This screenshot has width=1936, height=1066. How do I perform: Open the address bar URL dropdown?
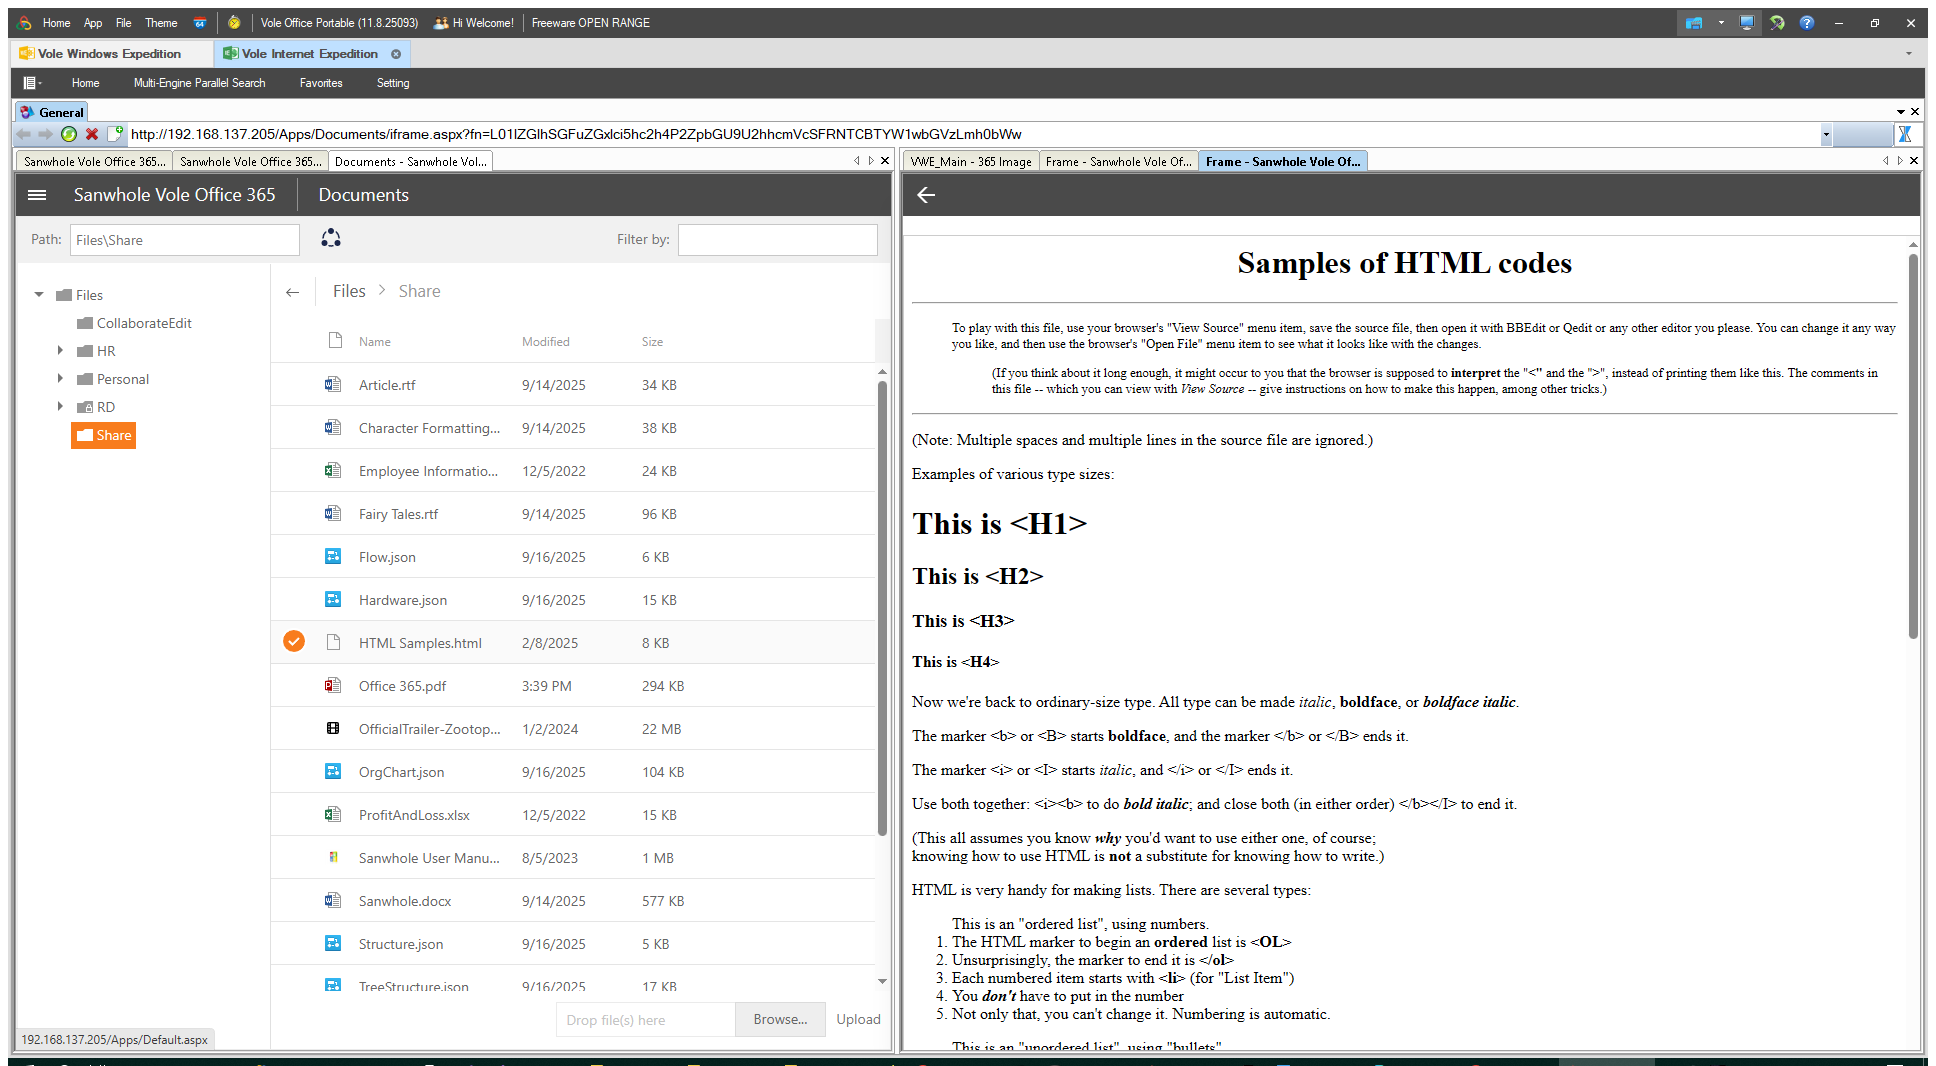tap(1826, 135)
